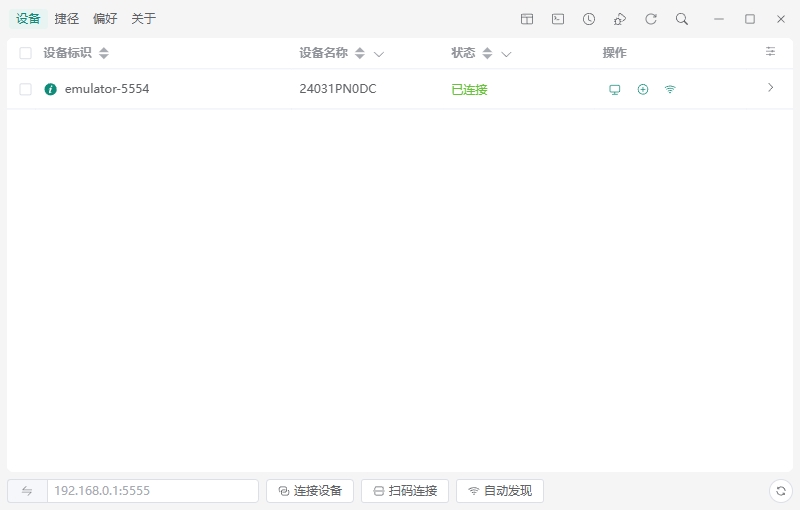
Task: Select the emulator-5554 device identifier text
Action: (107, 89)
